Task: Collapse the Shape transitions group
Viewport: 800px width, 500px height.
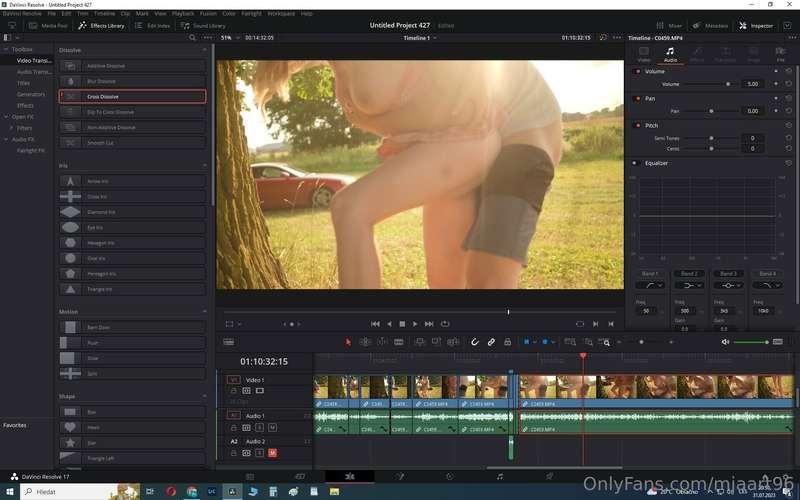Action: [205, 396]
